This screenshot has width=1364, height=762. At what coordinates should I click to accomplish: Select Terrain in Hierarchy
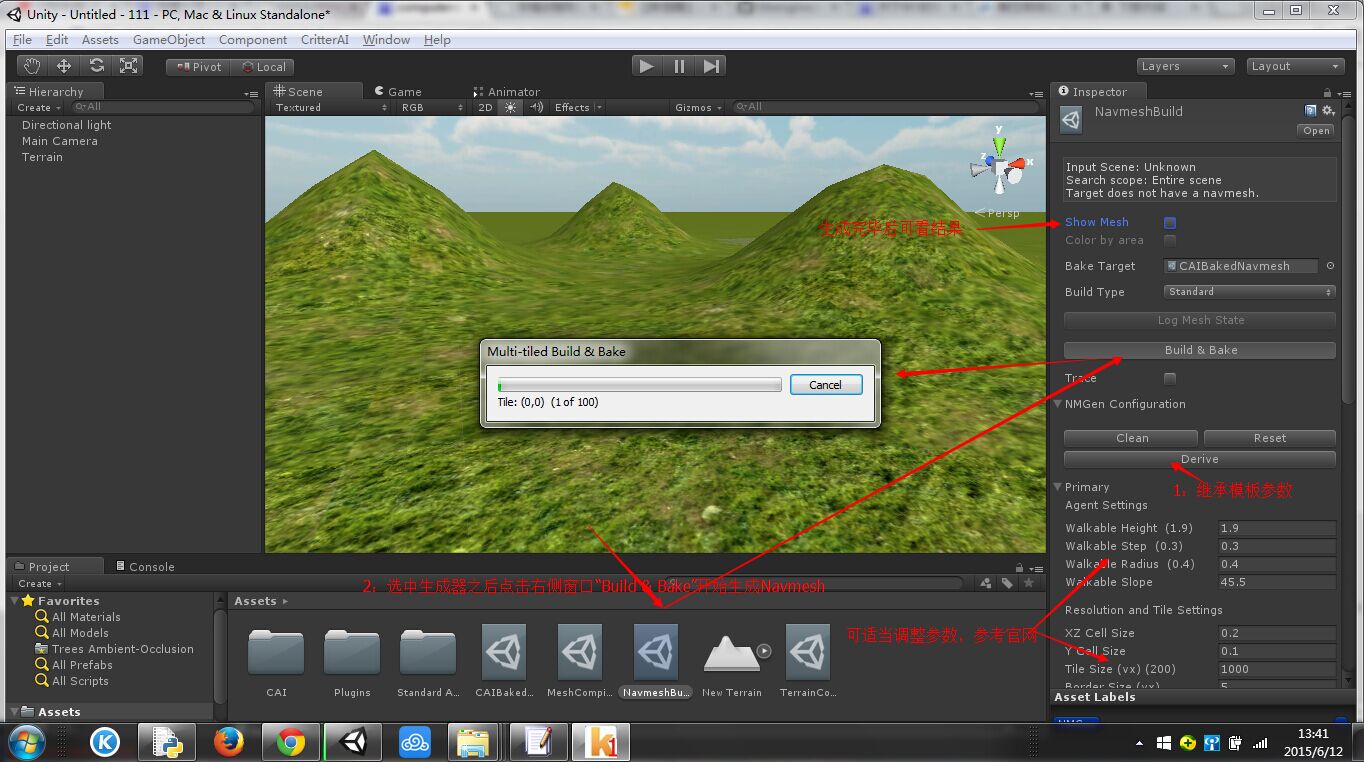[x=42, y=157]
